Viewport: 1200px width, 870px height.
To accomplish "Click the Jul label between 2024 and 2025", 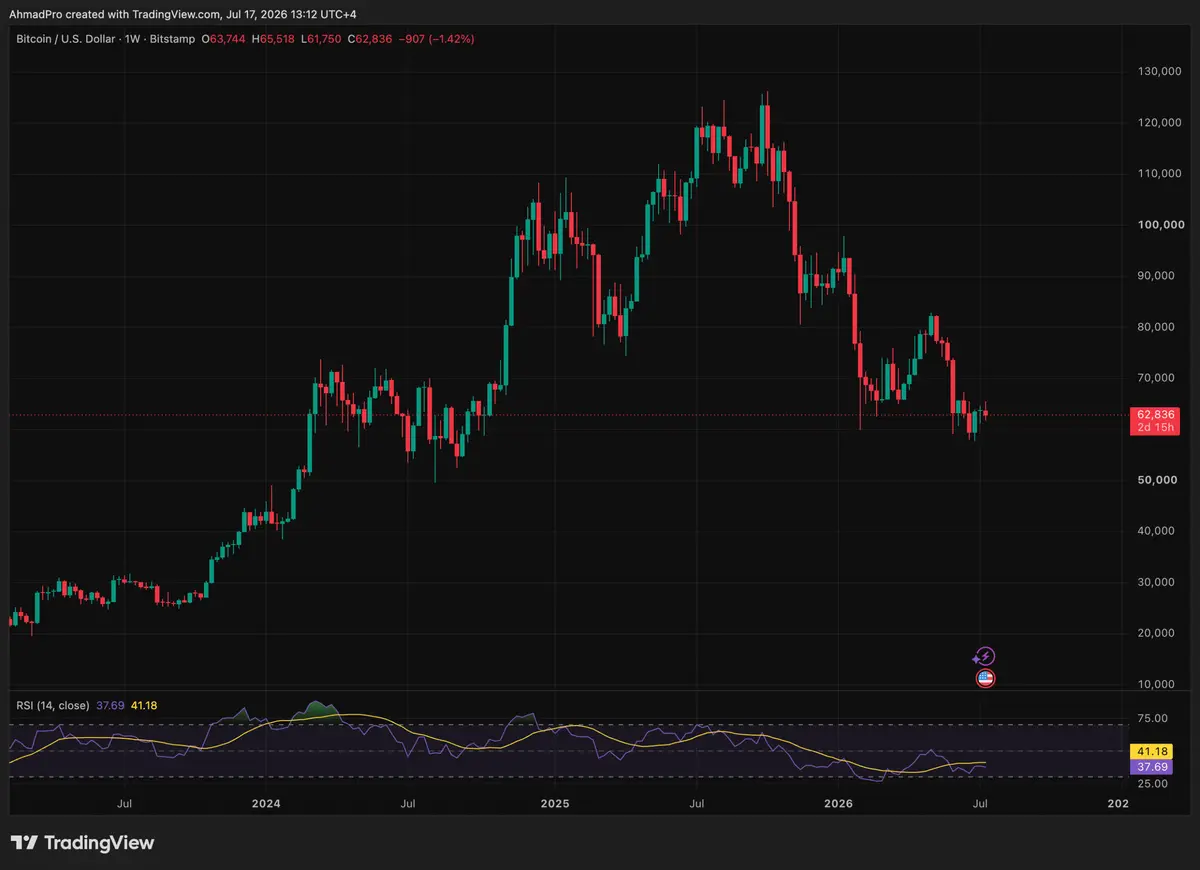I will 408,803.
